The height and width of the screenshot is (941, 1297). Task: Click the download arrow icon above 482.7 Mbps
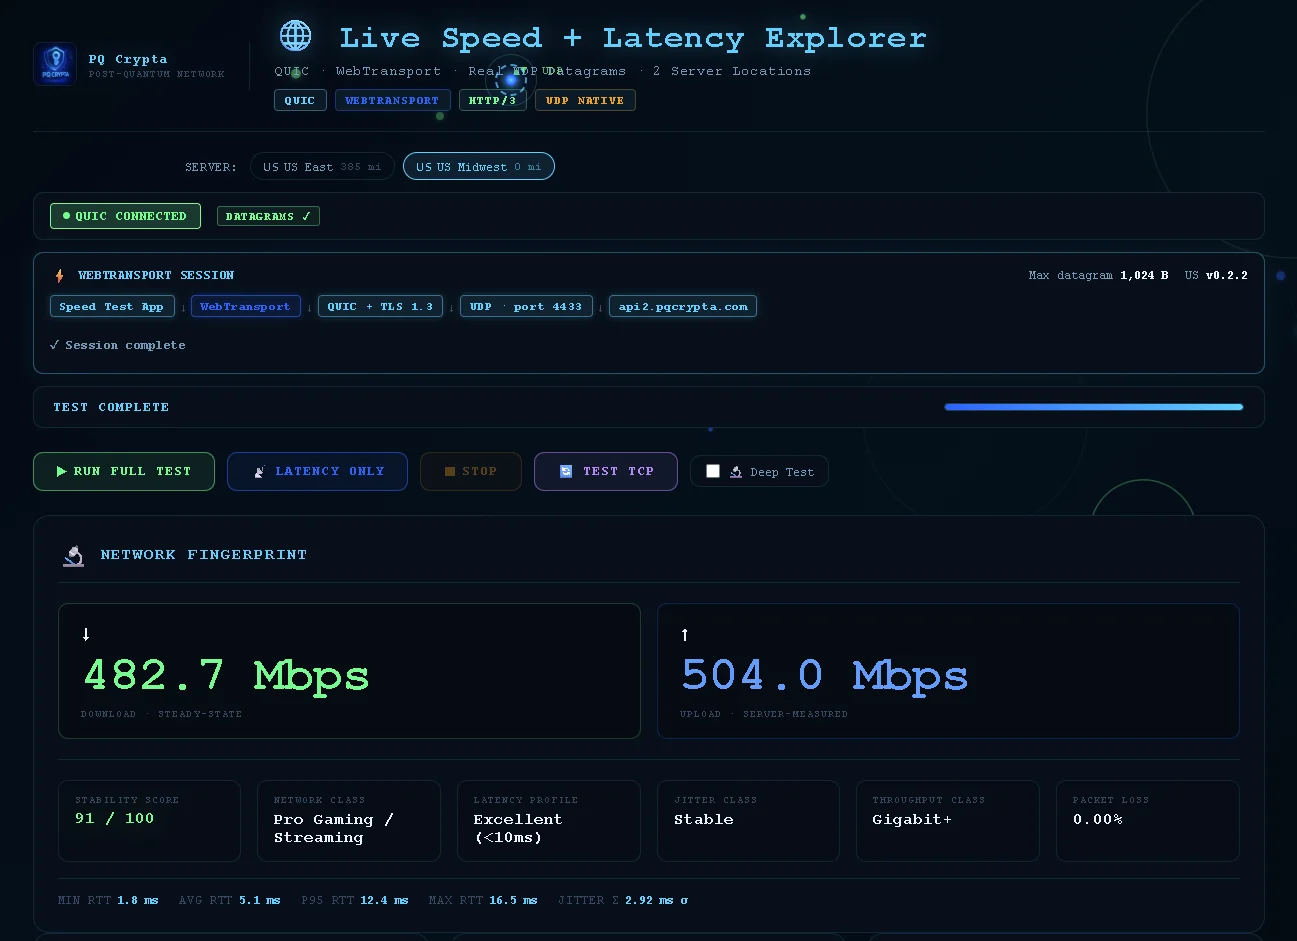[86, 634]
